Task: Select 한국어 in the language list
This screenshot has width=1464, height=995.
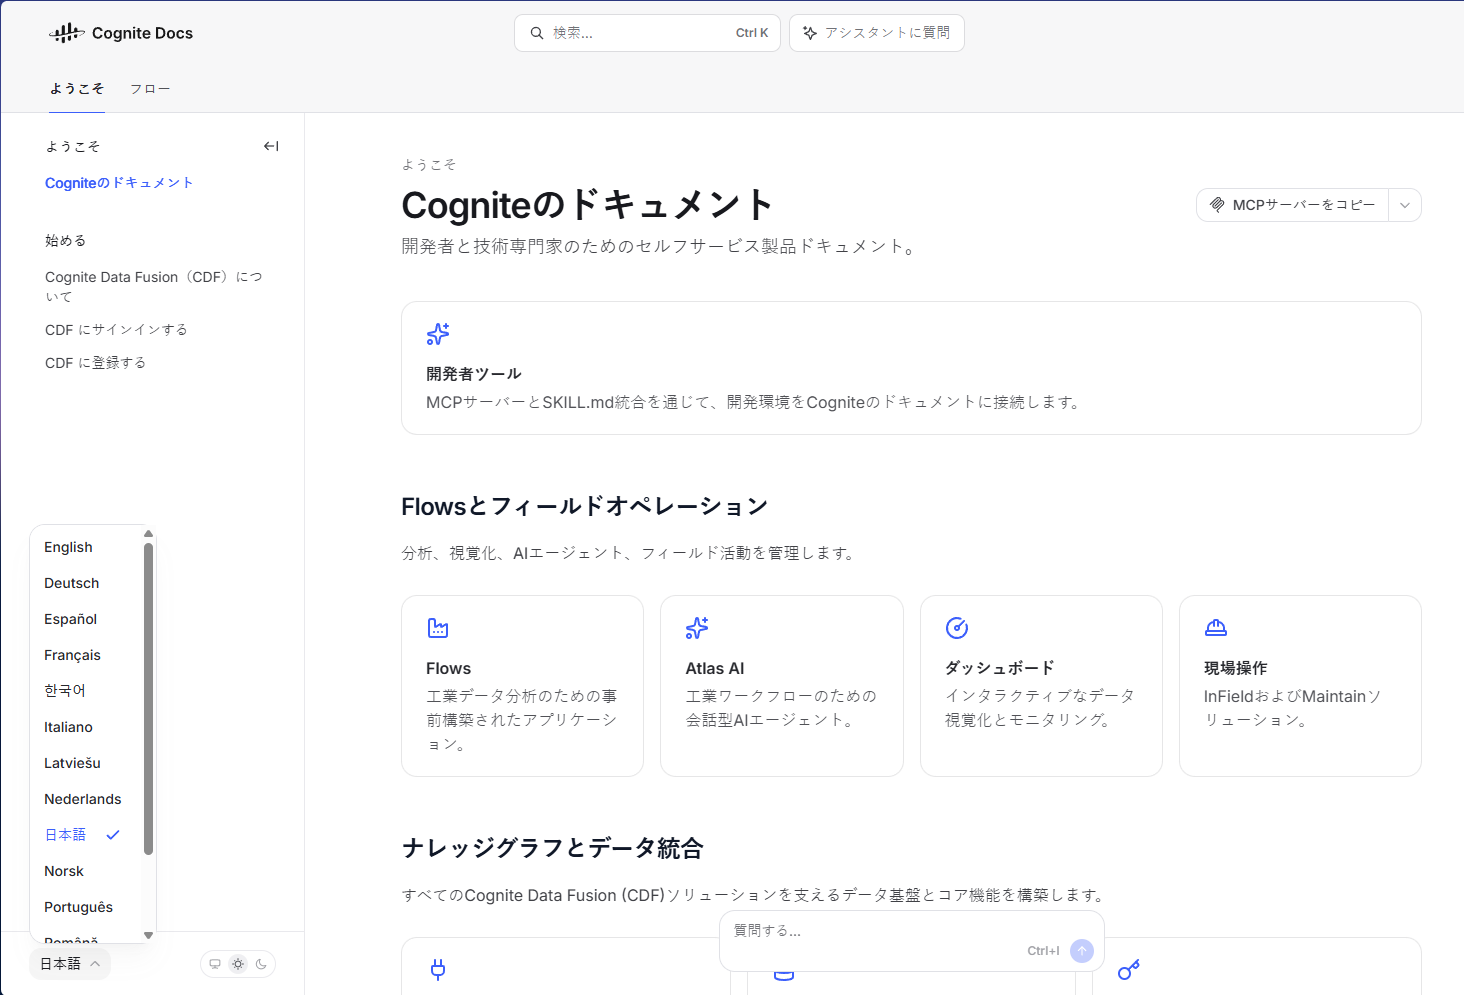Action: pos(86,691)
